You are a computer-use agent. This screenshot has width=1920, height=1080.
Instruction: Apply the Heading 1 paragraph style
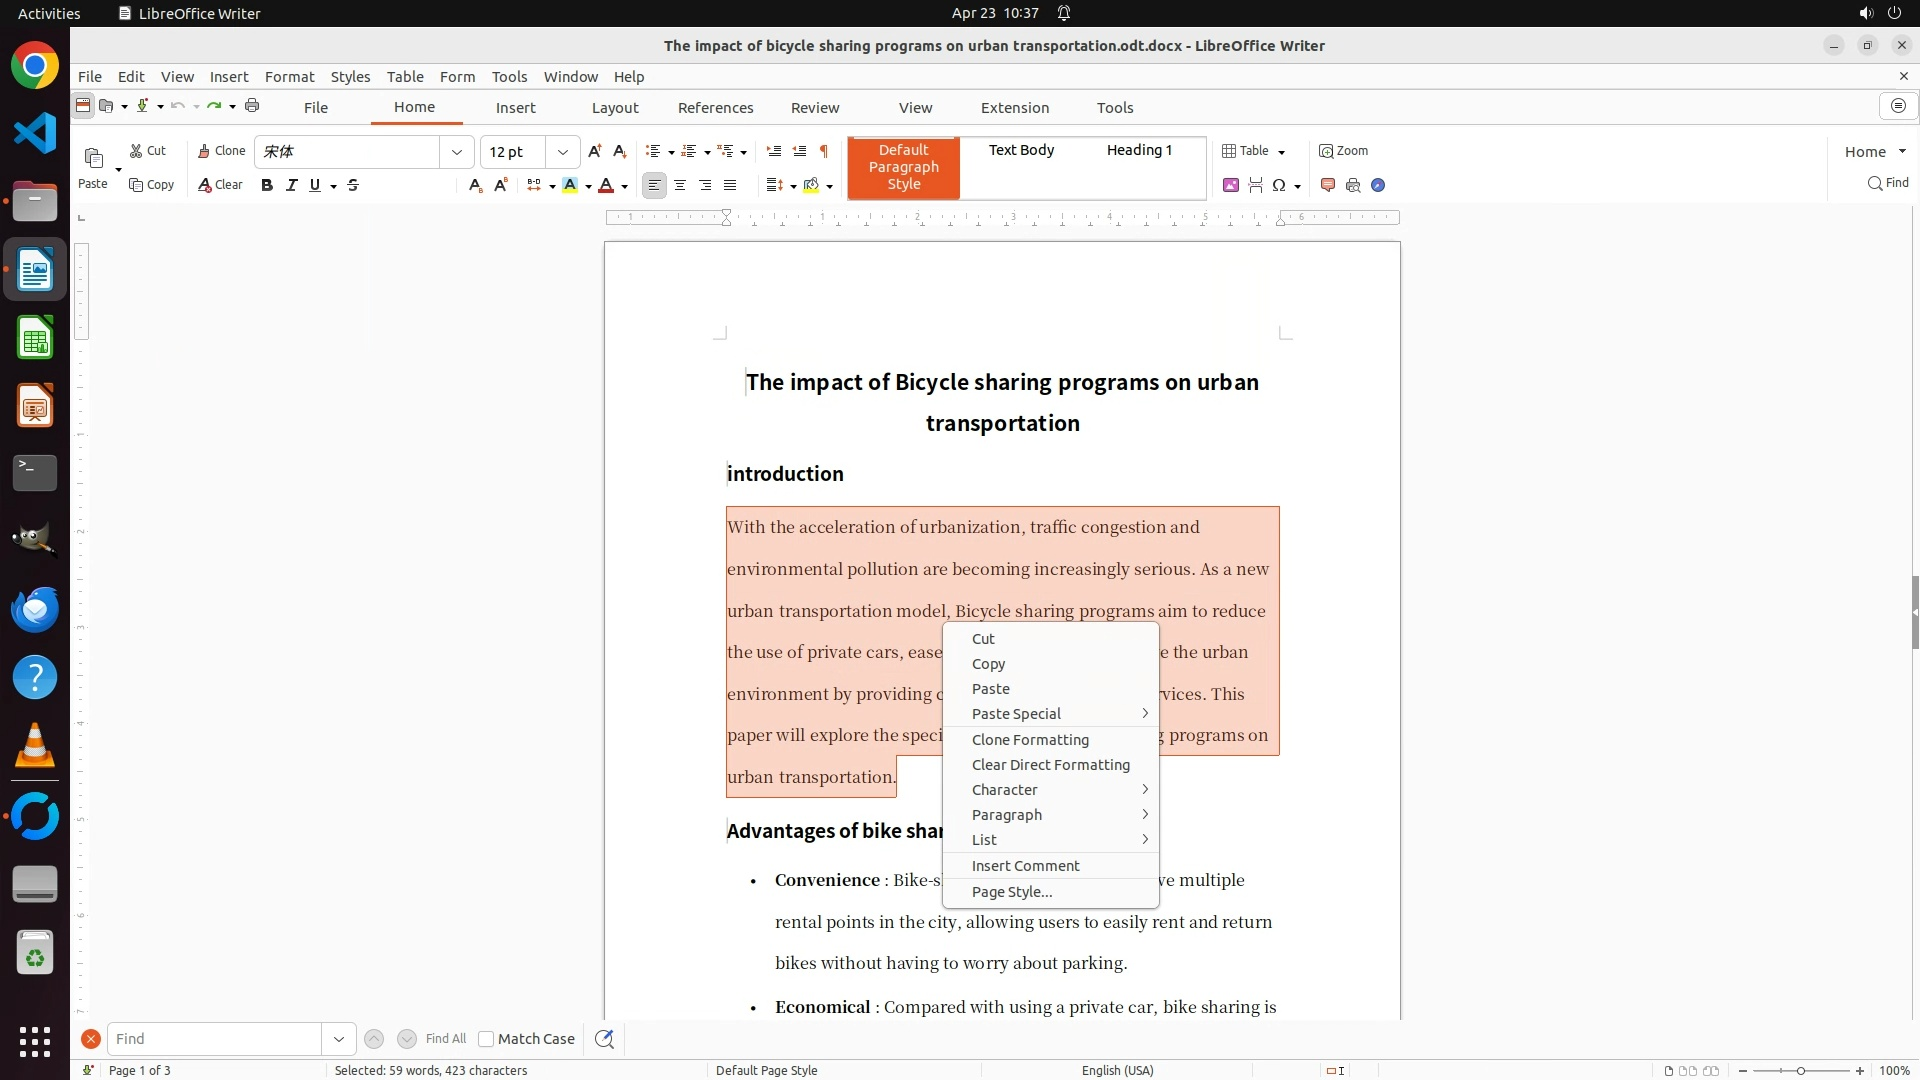(1139, 150)
